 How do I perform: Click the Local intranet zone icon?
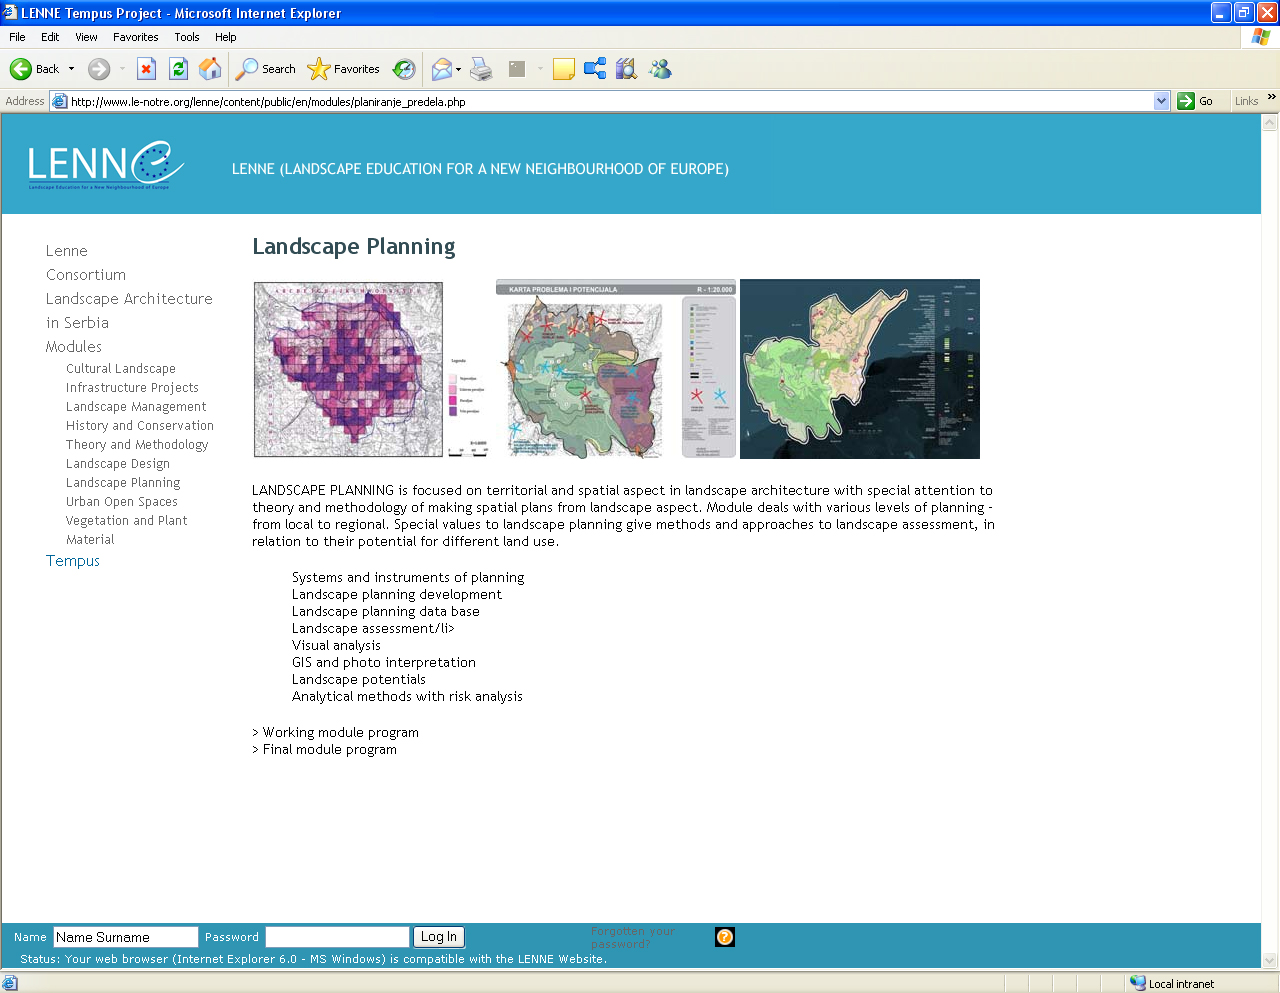pyautogui.click(x=1138, y=983)
